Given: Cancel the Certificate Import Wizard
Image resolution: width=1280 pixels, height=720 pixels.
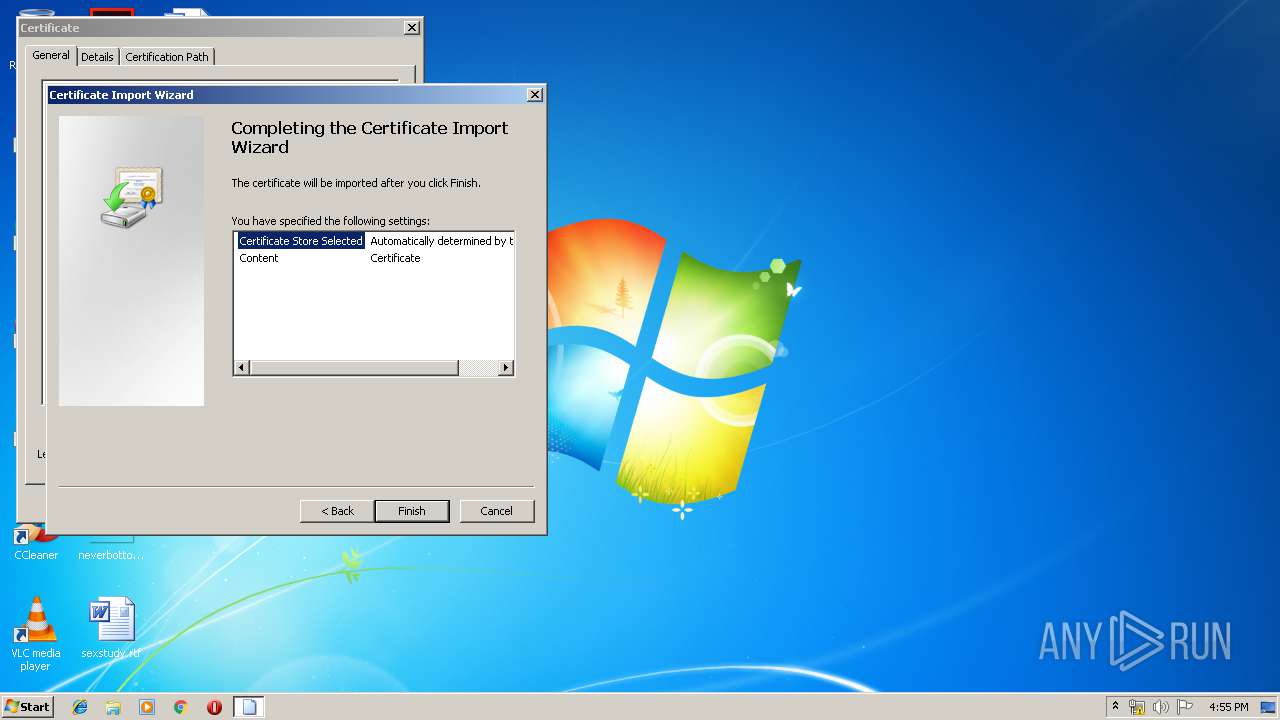Looking at the screenshot, I should click(497, 511).
